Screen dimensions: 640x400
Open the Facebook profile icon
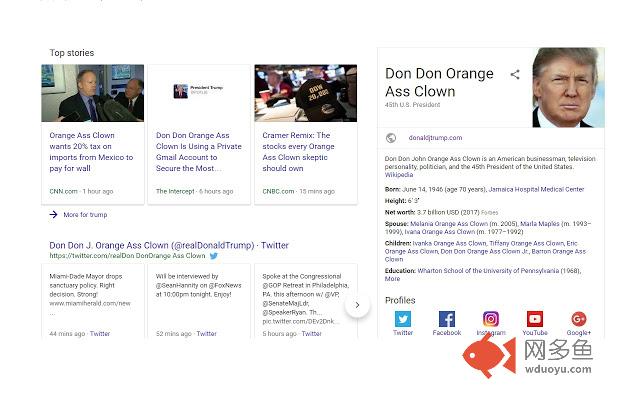(x=447, y=319)
